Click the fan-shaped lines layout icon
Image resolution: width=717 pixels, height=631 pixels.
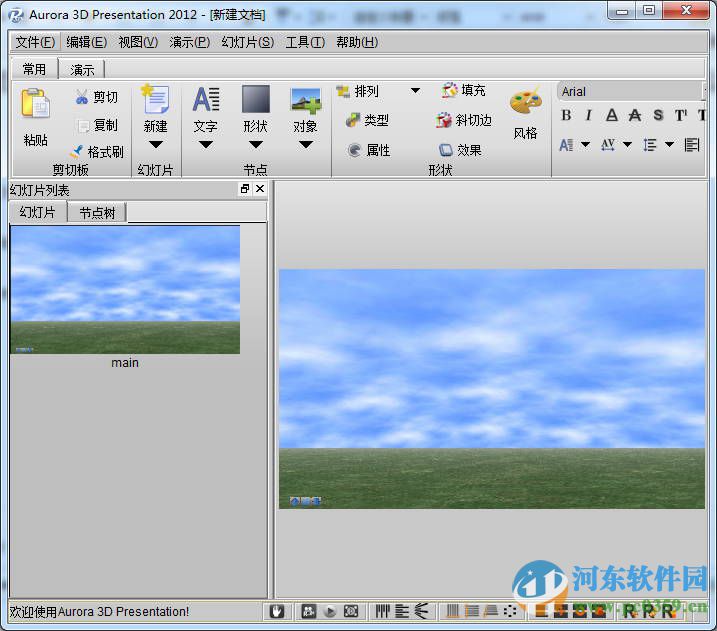(x=422, y=611)
